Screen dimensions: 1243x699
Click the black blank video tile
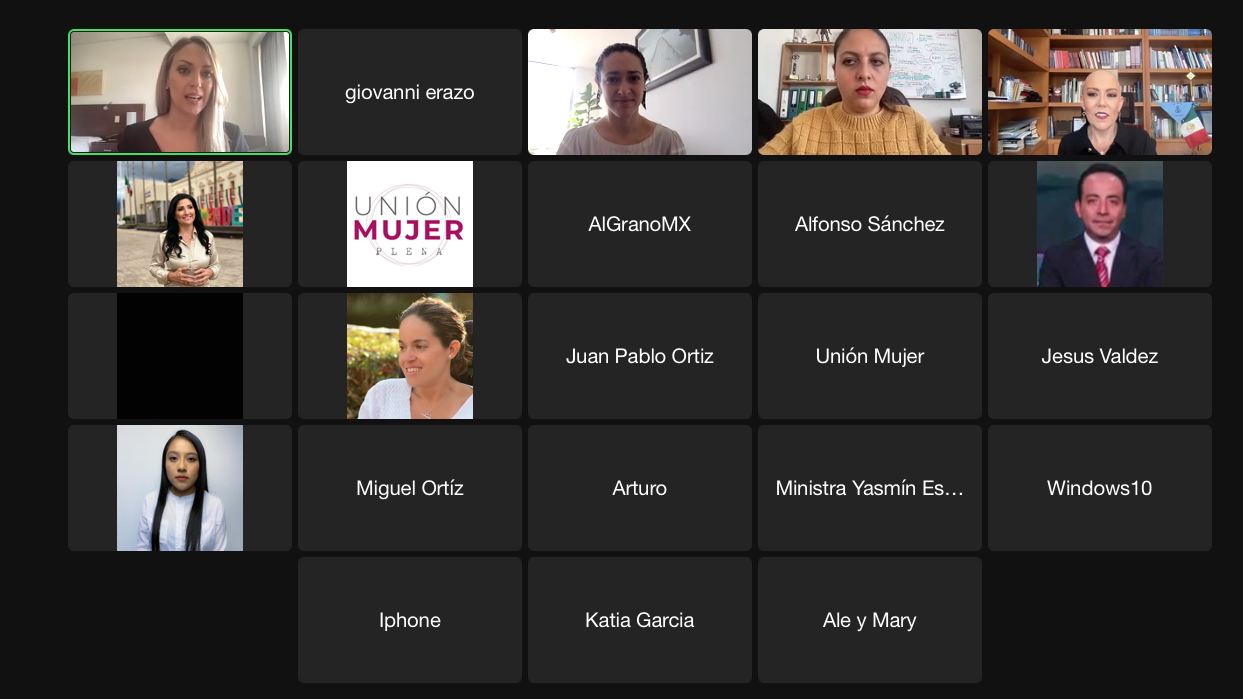180,356
